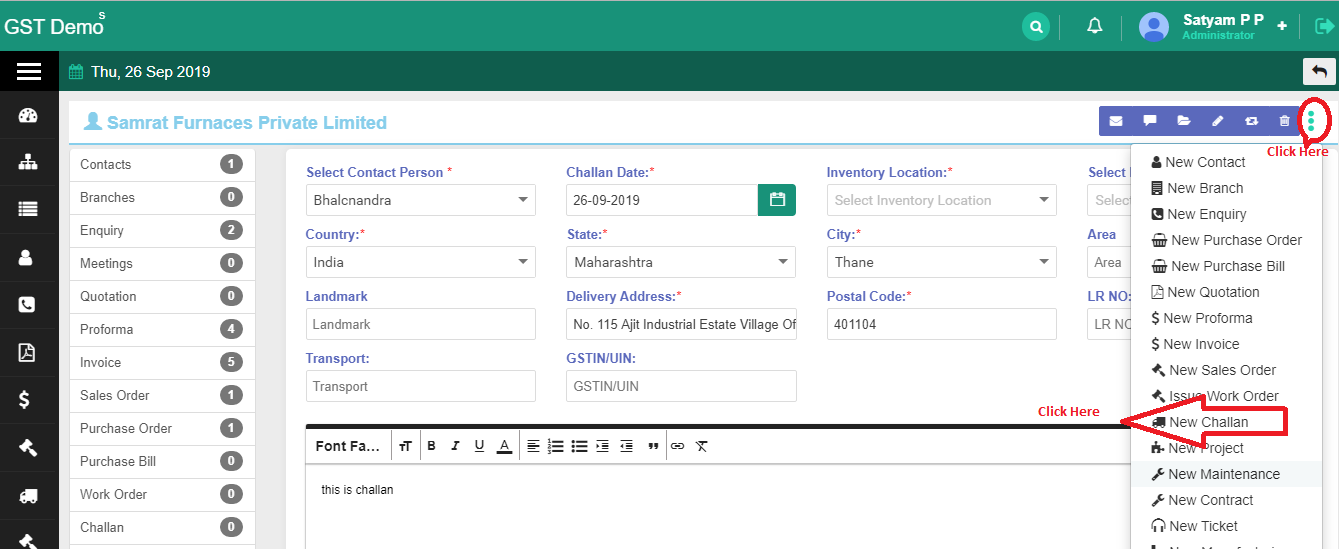Viewport: 1339px width, 549px height.
Task: Choose New Purchase Order in the menu
Action: point(1226,240)
